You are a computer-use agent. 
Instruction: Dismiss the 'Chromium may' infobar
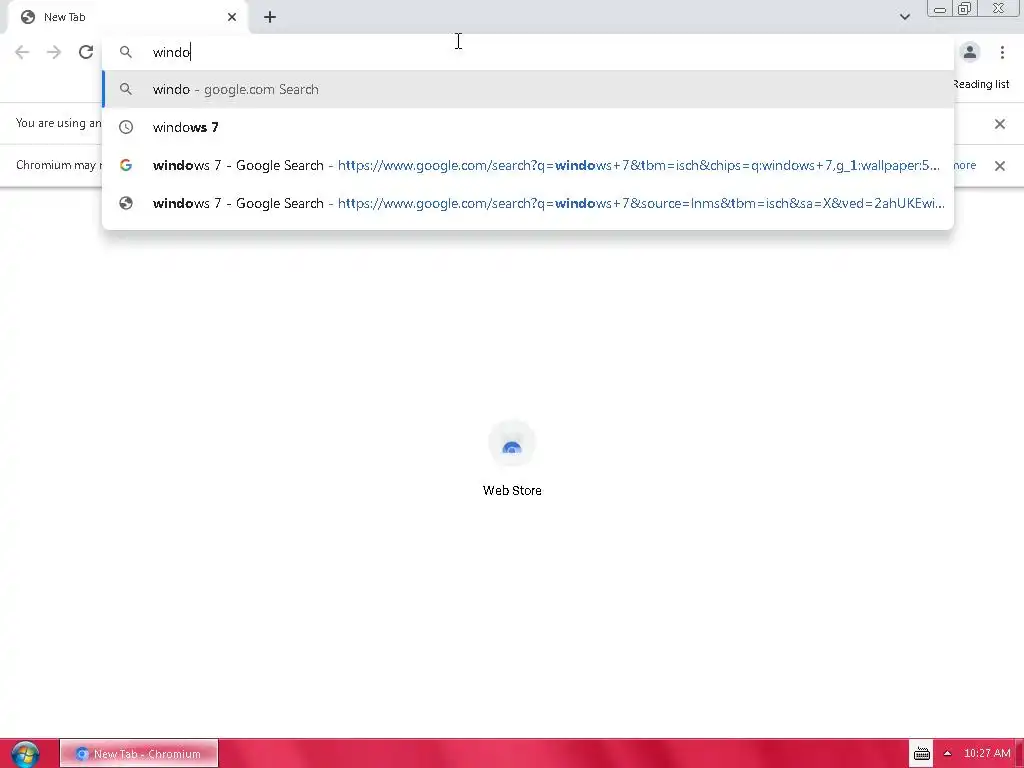coord(999,166)
